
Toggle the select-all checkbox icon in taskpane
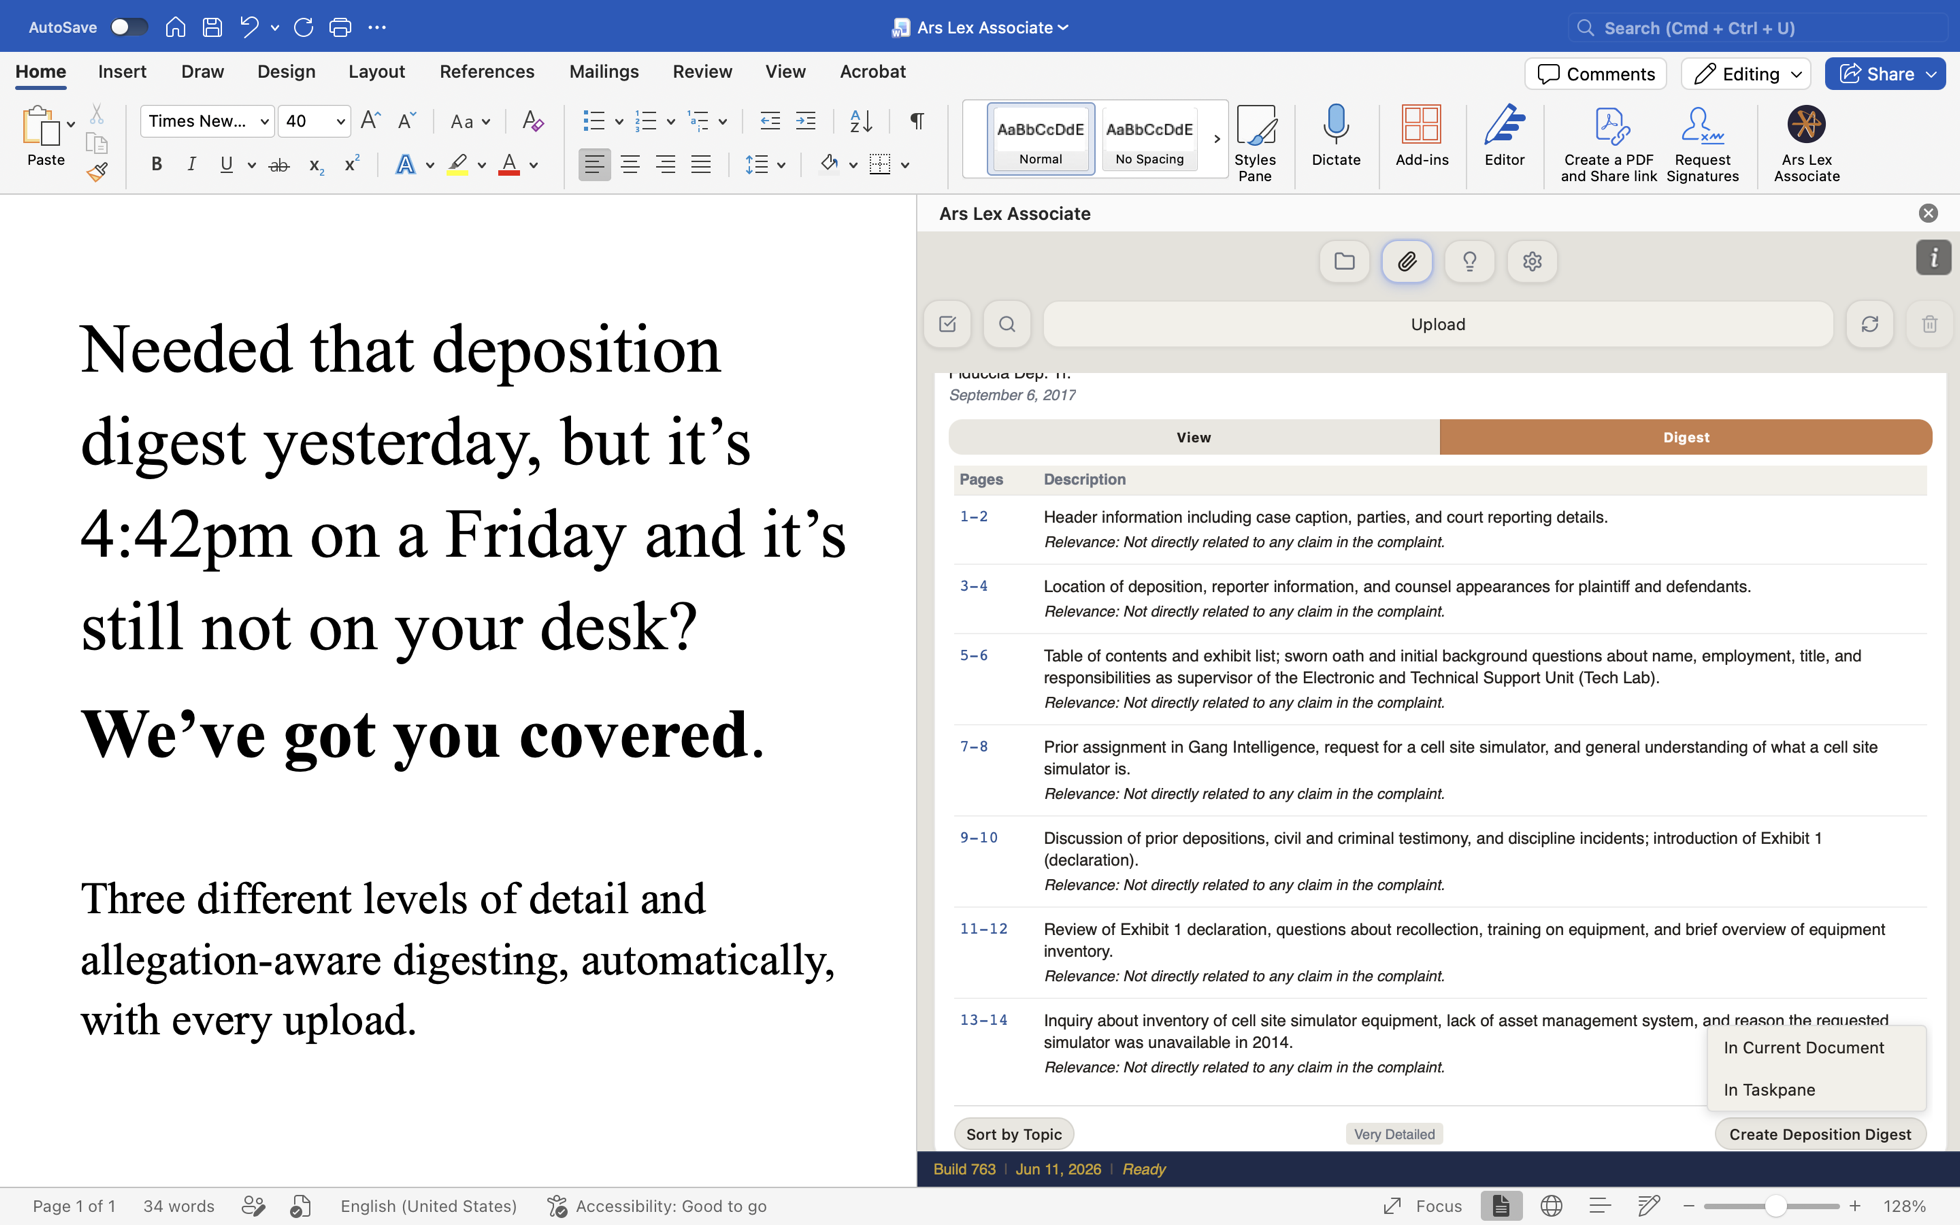click(x=947, y=324)
